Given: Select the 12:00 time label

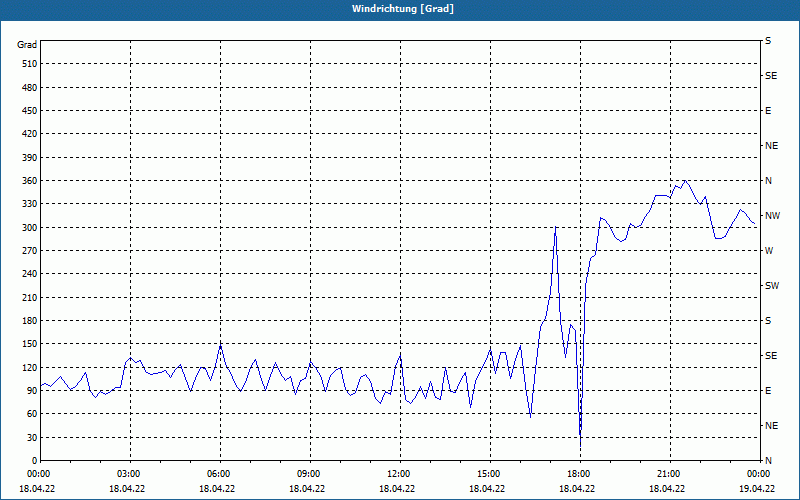Looking at the screenshot, I should point(400,474).
